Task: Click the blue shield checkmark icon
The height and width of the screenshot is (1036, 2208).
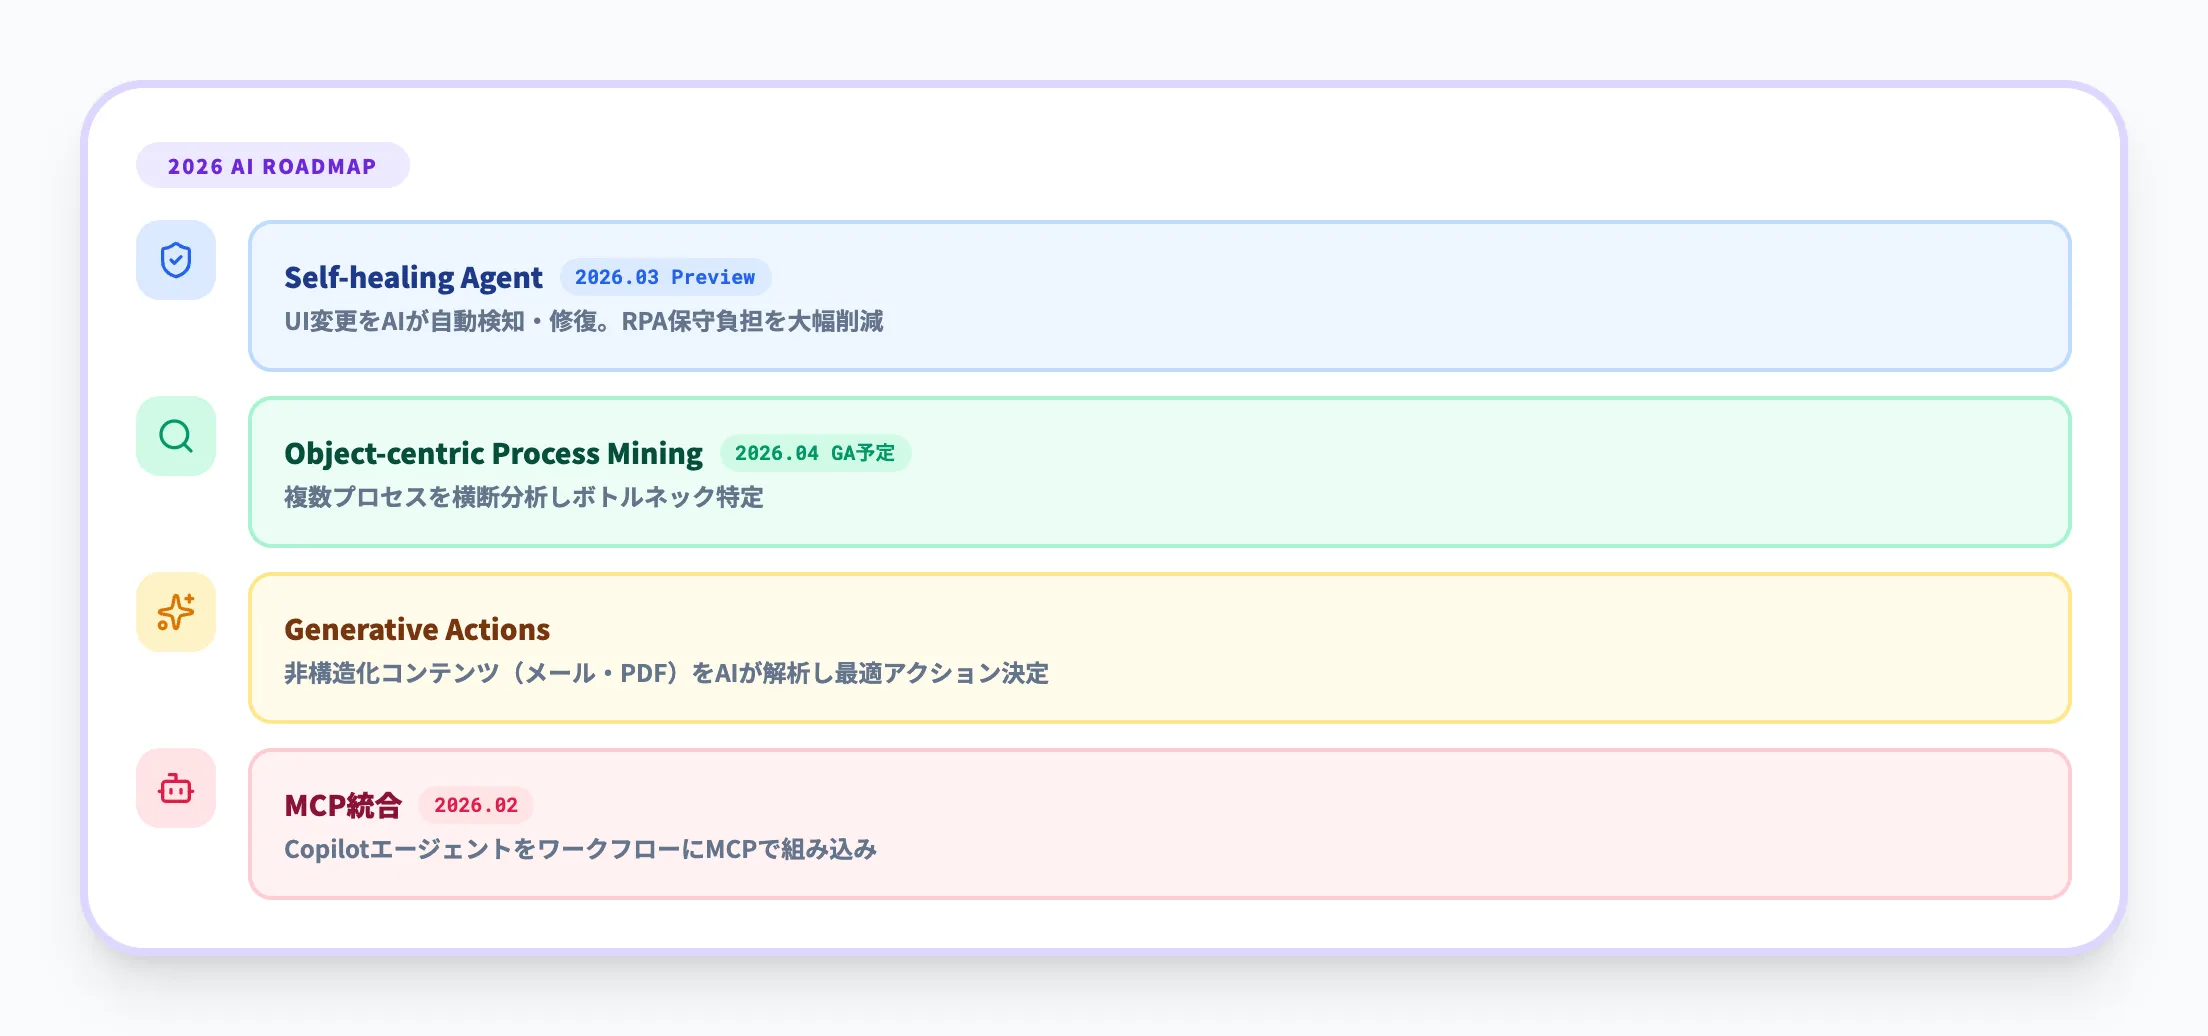Action: point(176,260)
